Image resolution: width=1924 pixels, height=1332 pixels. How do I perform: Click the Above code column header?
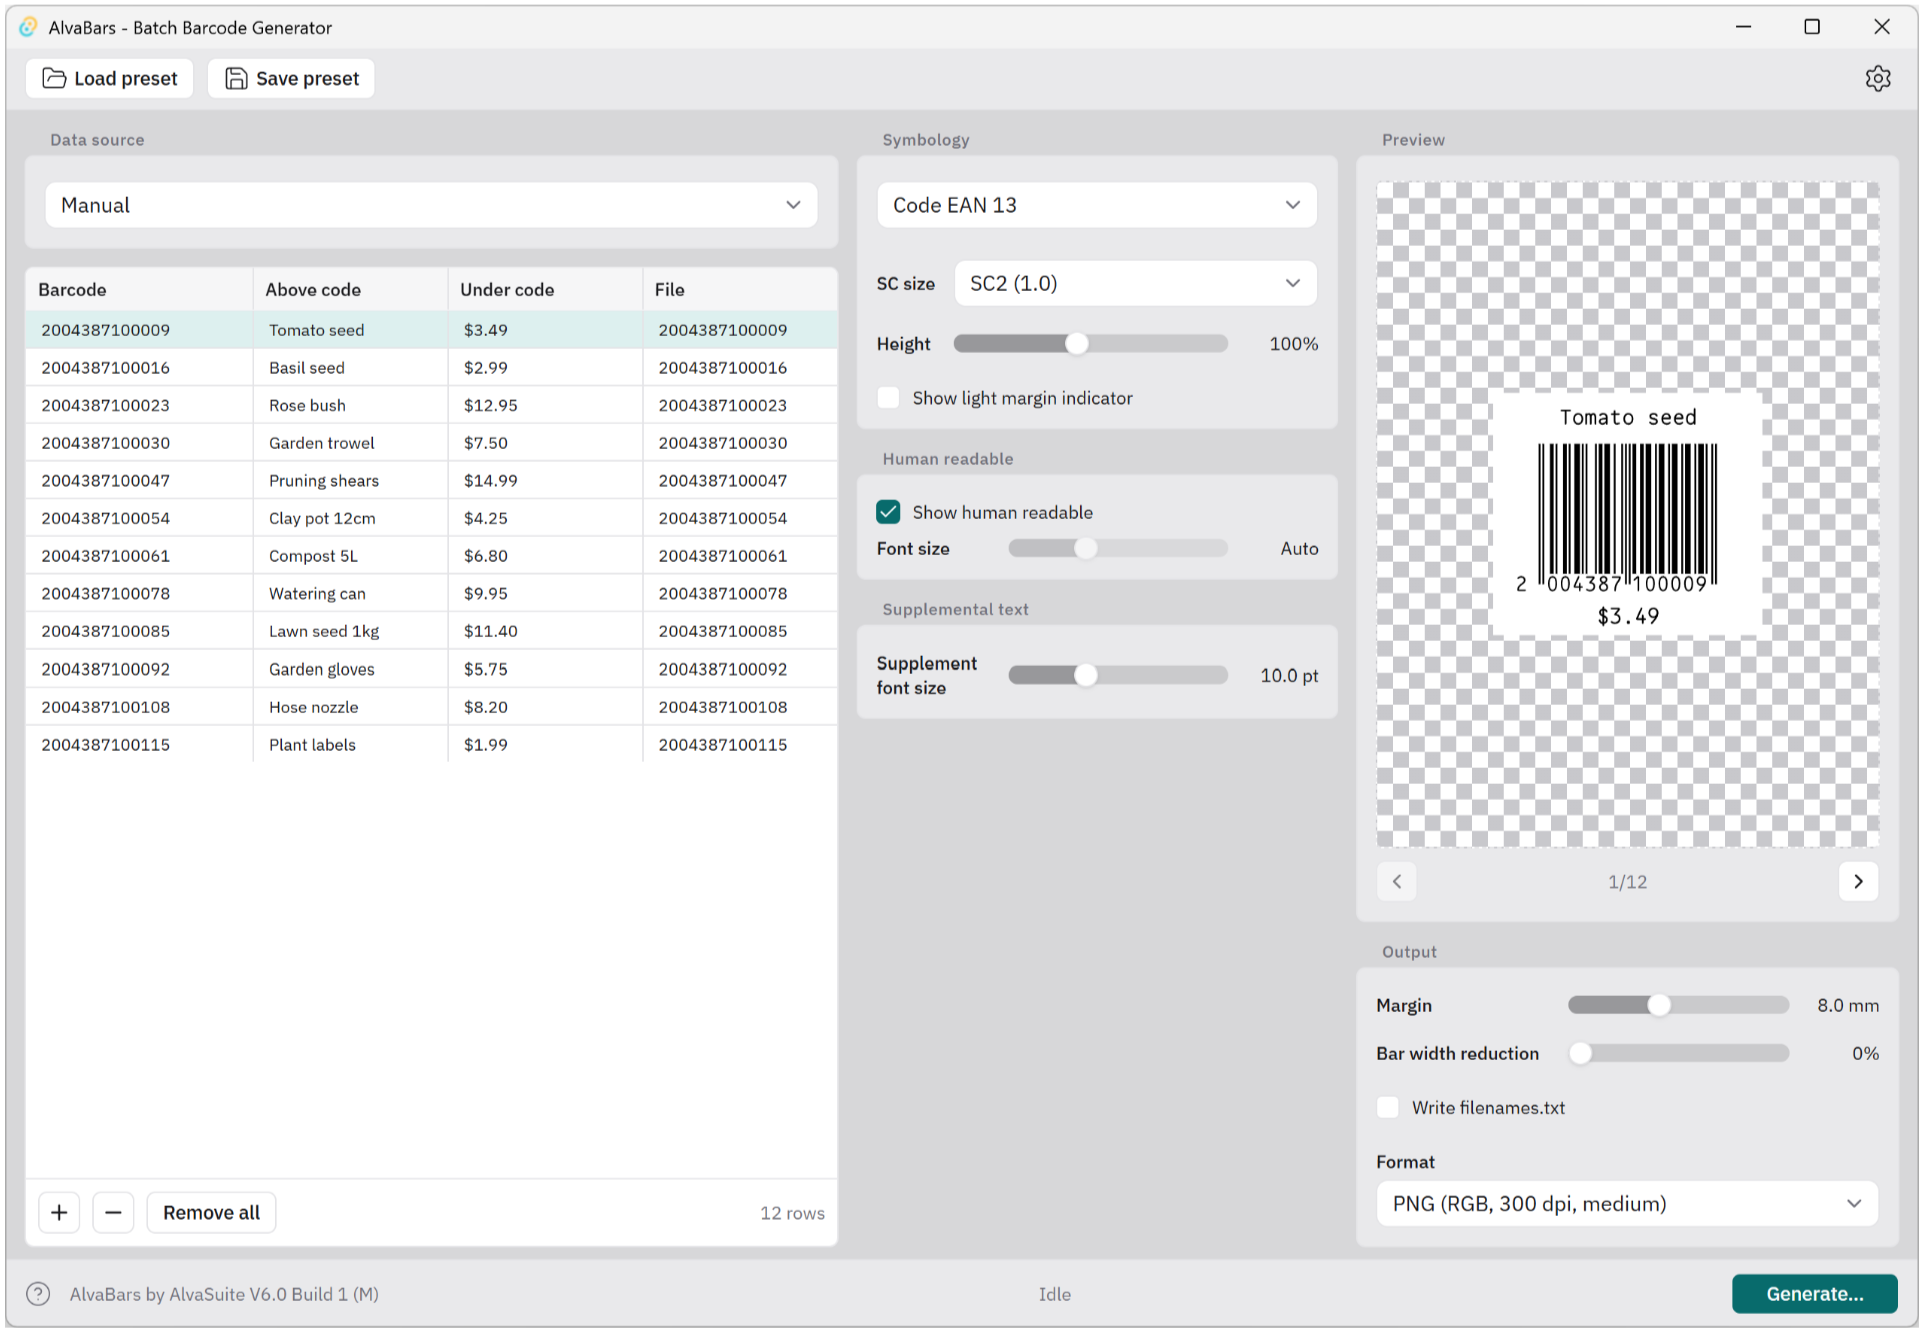tap(350, 290)
